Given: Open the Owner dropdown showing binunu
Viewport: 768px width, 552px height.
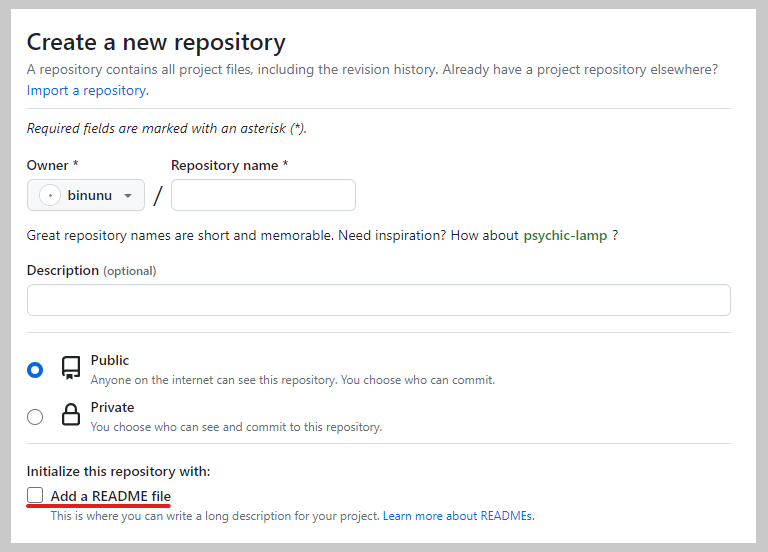Looking at the screenshot, I should pos(86,195).
